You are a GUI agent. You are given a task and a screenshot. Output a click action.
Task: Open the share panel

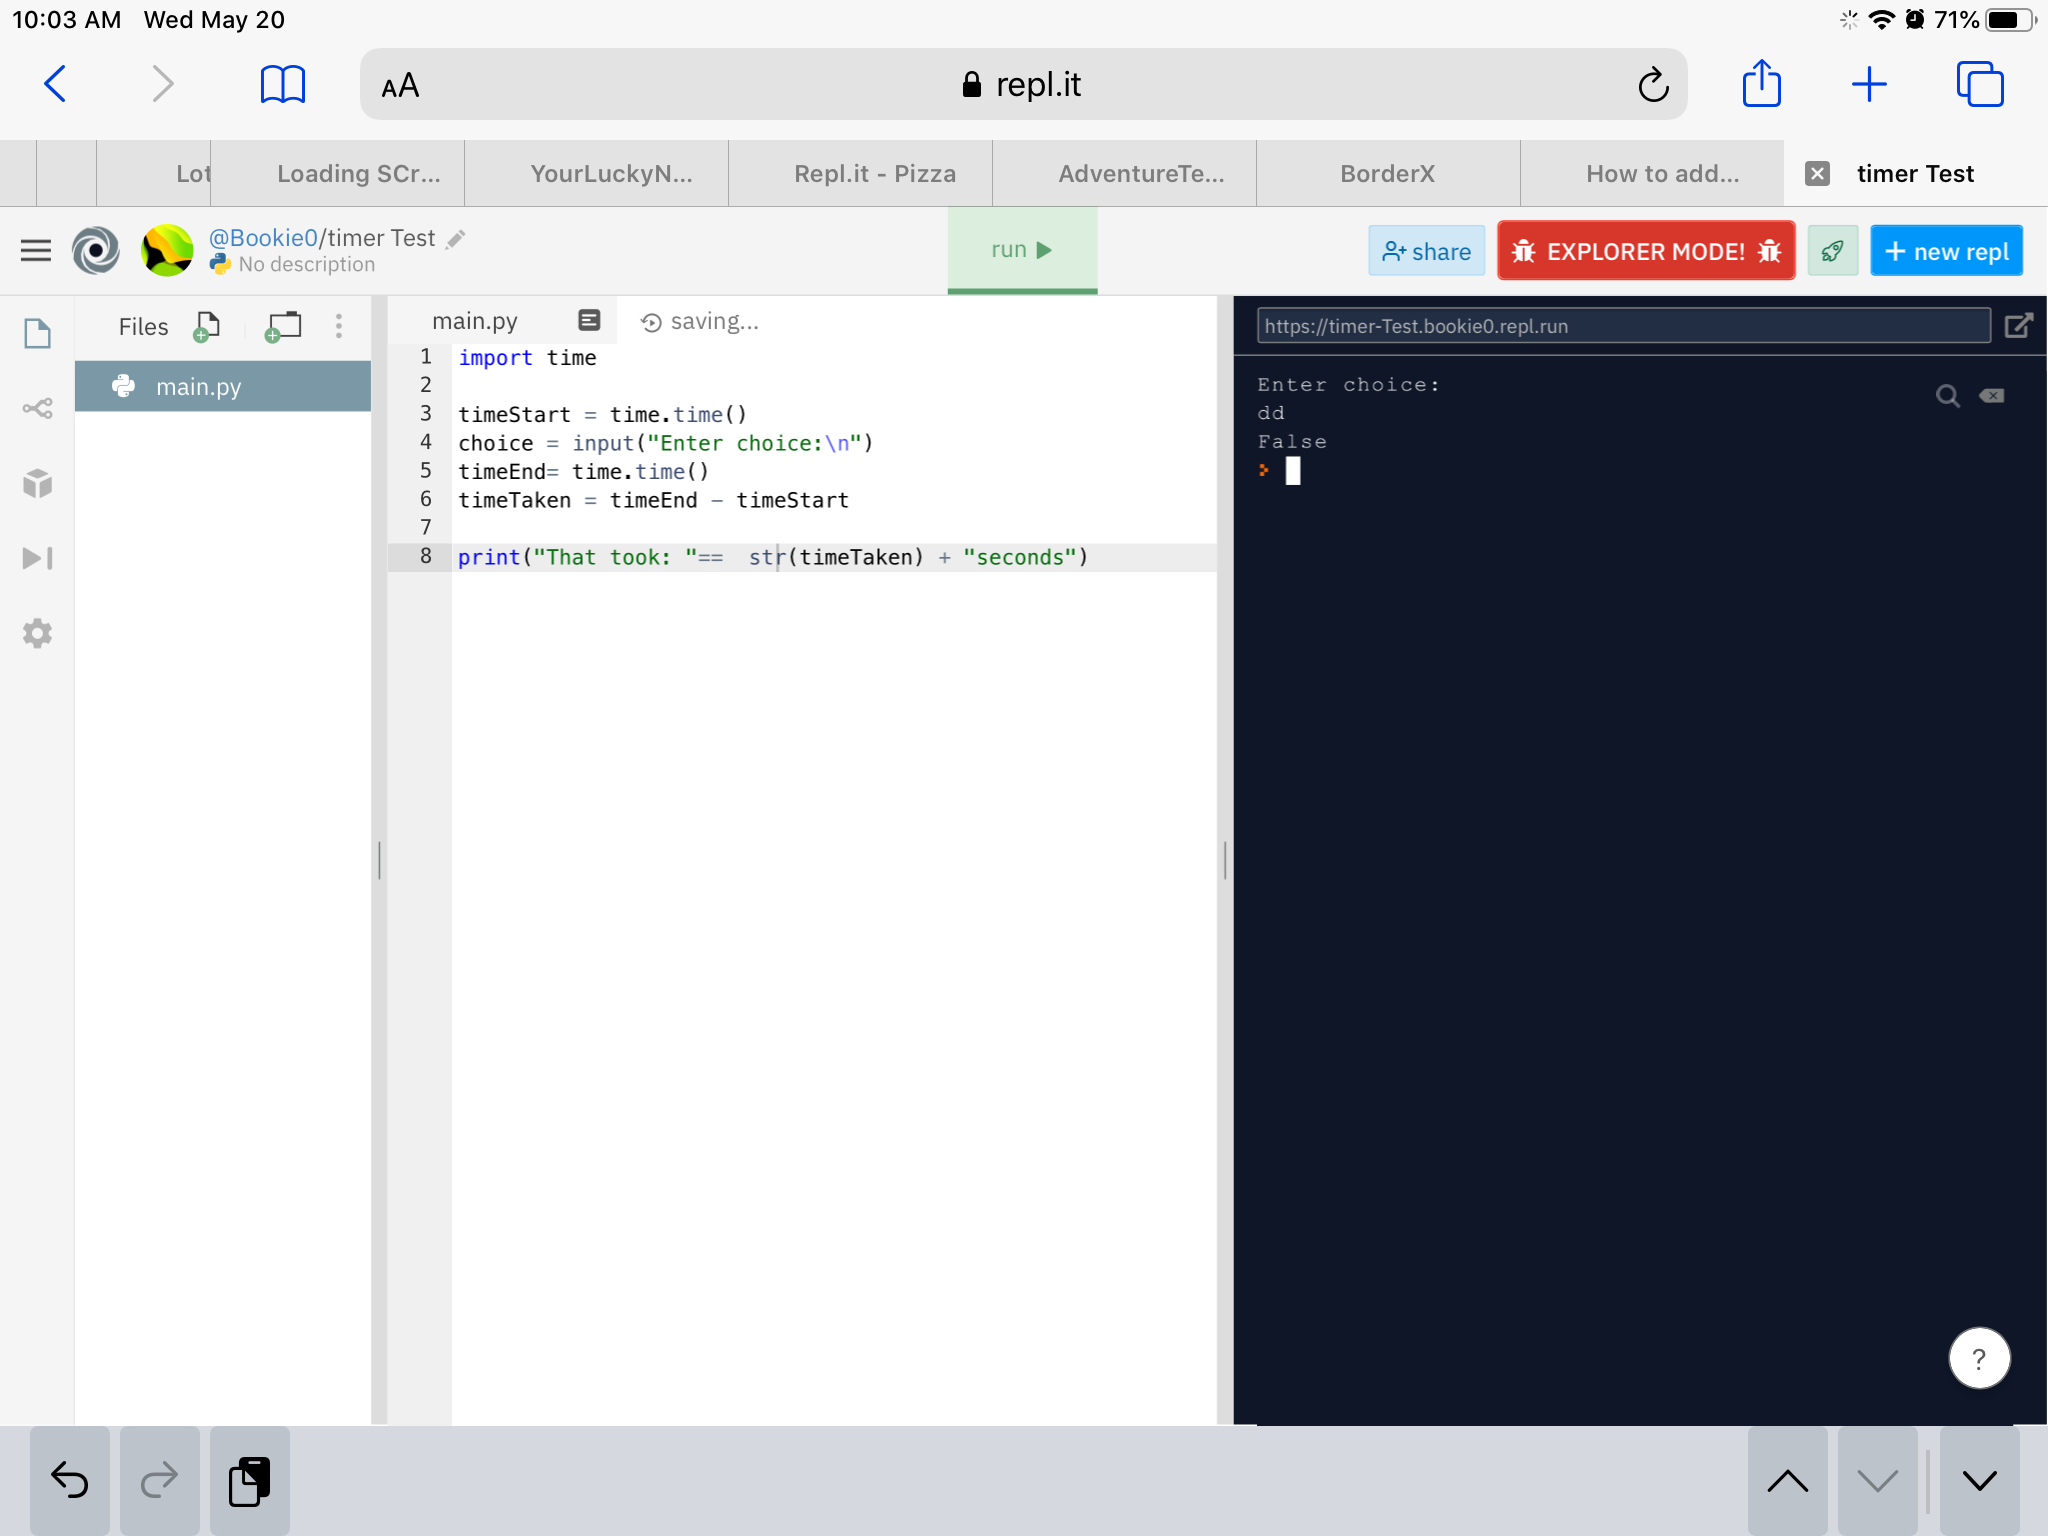1426,250
